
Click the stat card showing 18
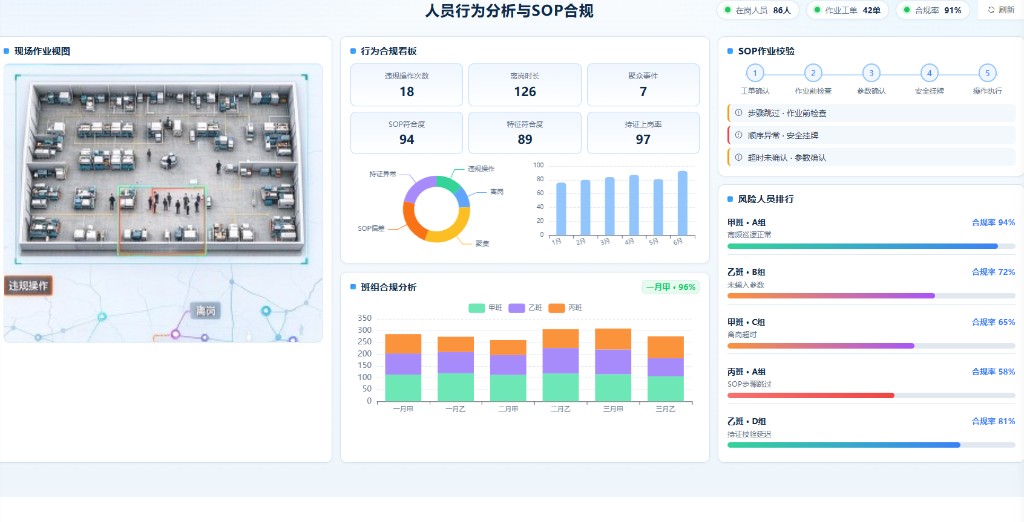pos(406,85)
